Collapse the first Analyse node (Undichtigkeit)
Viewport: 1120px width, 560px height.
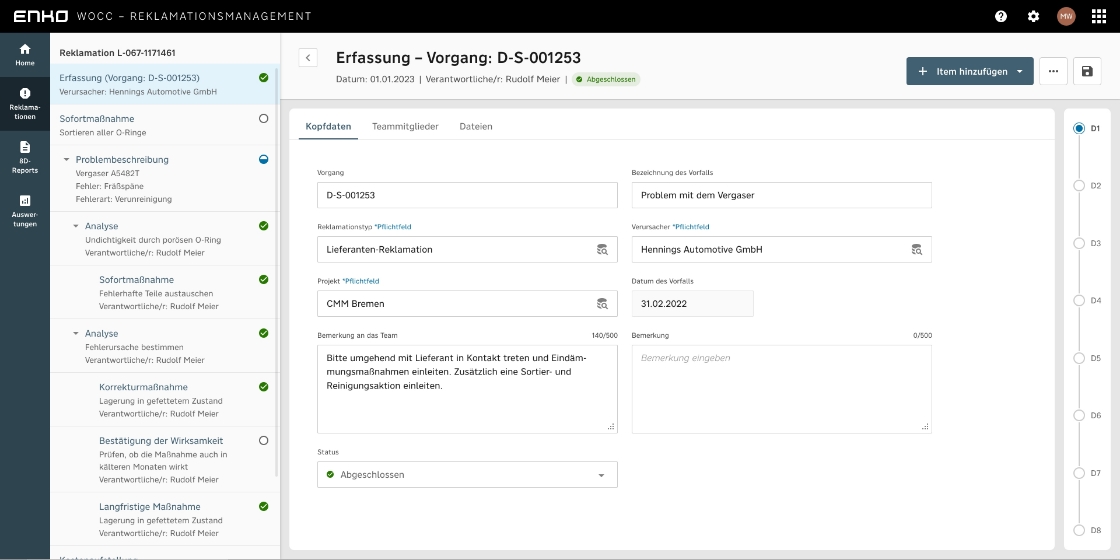pos(76,226)
